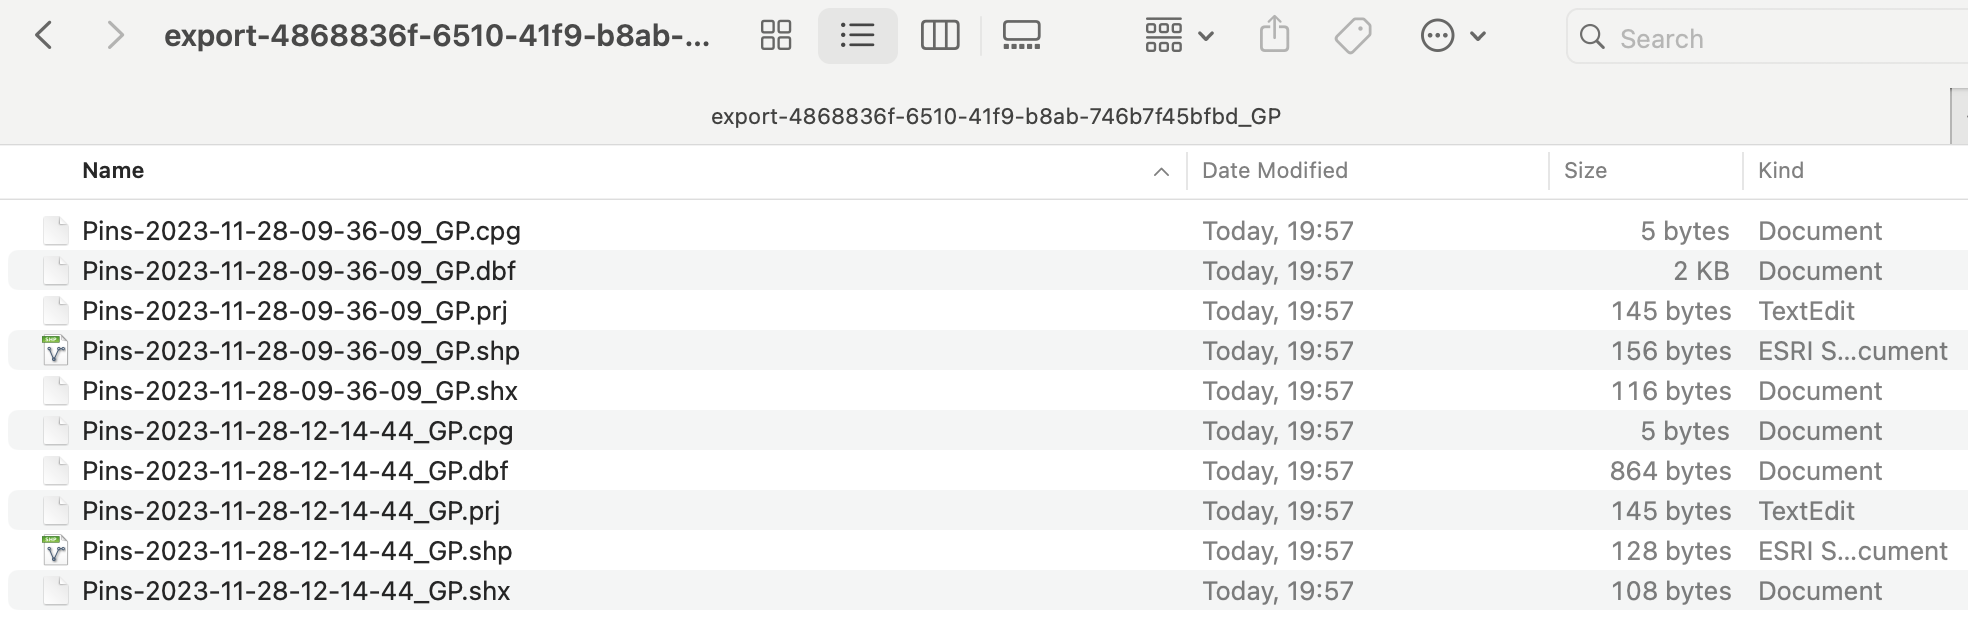Switch to column view

point(939,36)
